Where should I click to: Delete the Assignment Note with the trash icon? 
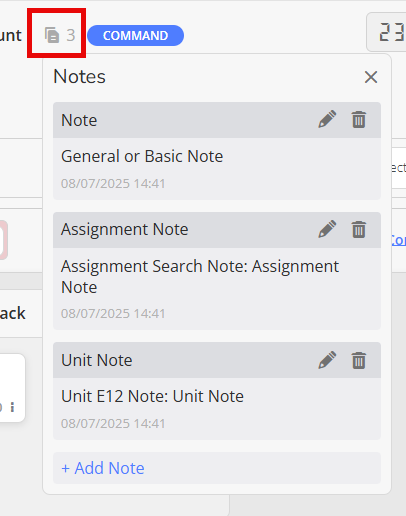(x=359, y=229)
